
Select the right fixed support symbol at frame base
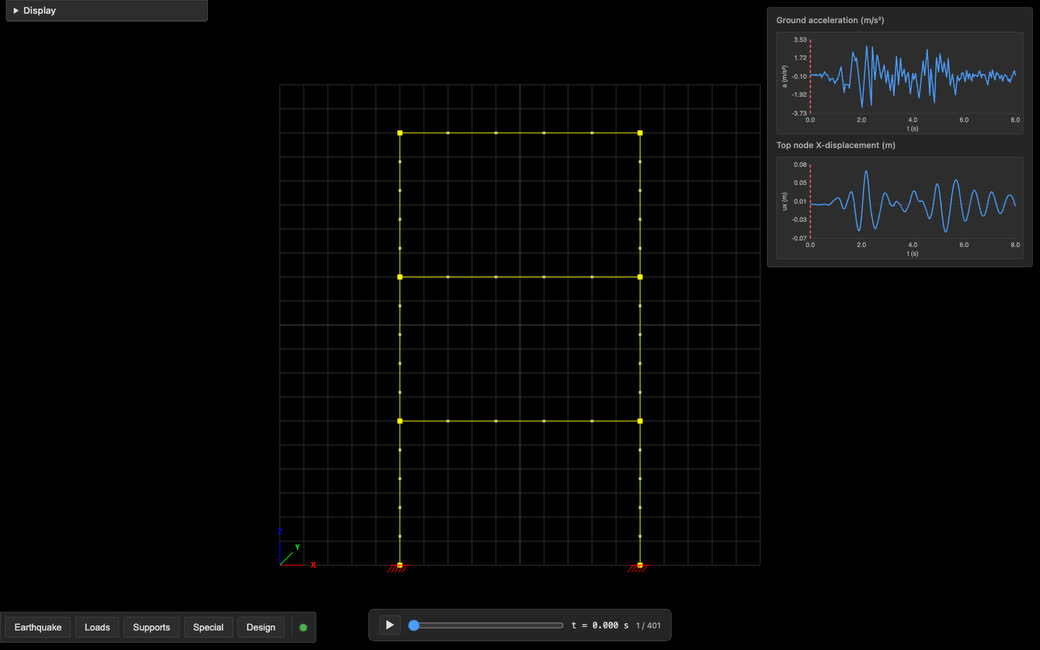639,568
